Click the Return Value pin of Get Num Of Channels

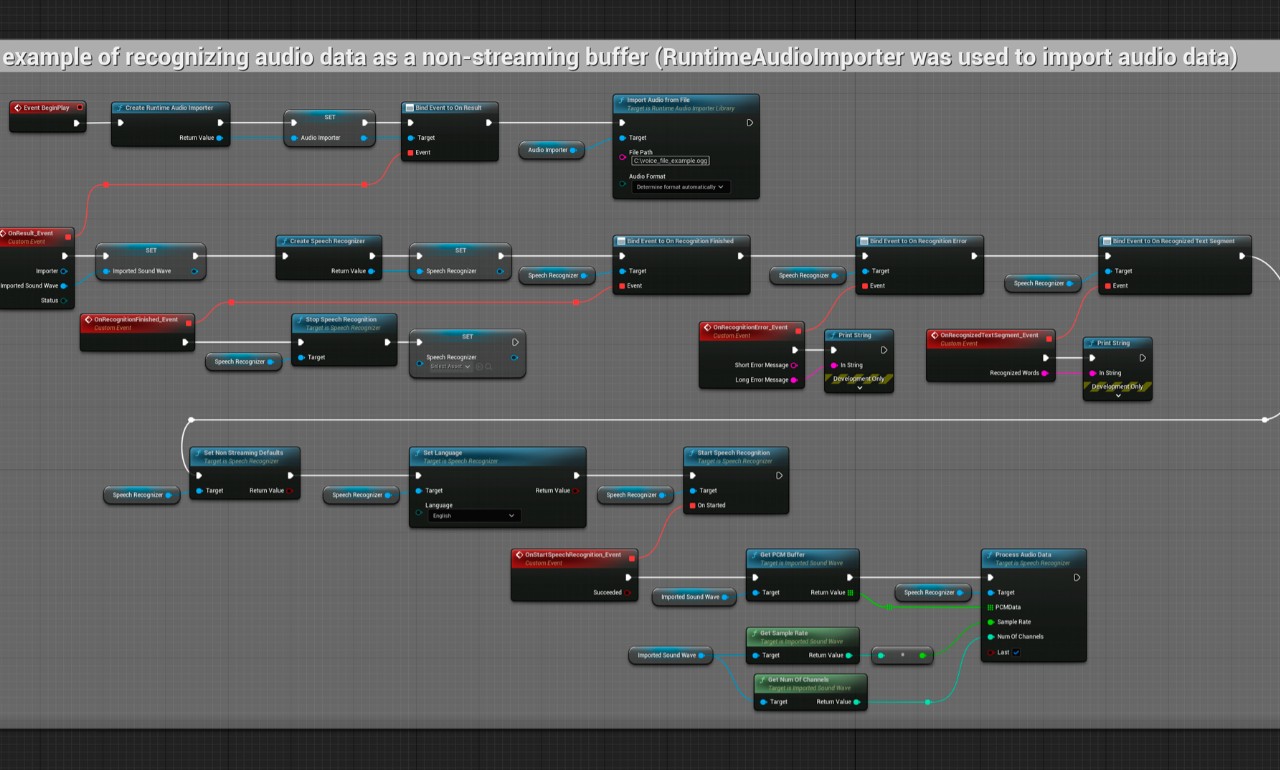[x=857, y=702]
